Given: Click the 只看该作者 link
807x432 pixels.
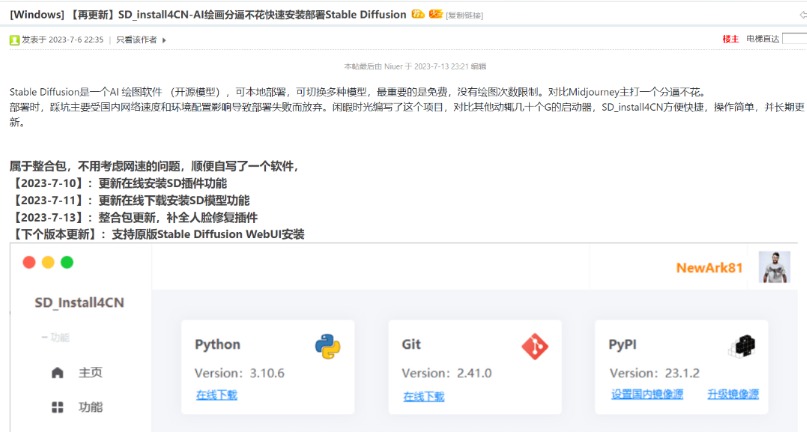Looking at the screenshot, I should [136, 40].
